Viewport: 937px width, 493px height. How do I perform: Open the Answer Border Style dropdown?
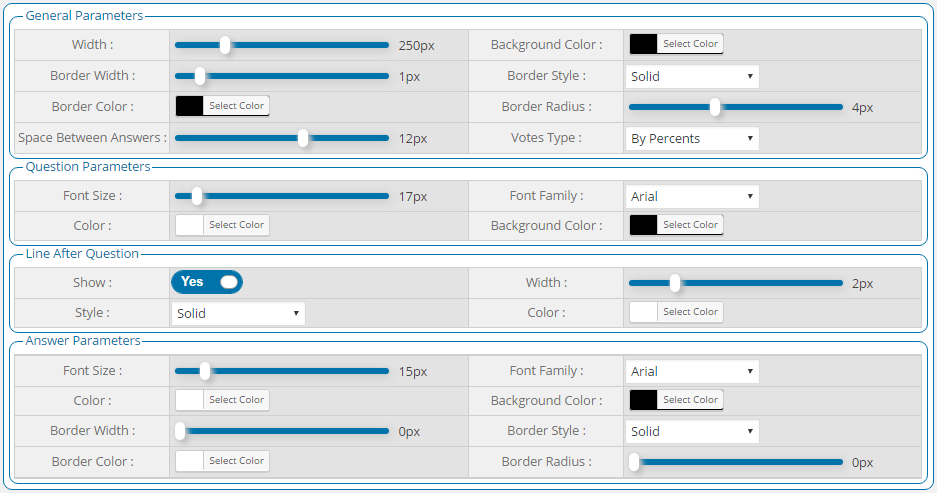coord(691,431)
